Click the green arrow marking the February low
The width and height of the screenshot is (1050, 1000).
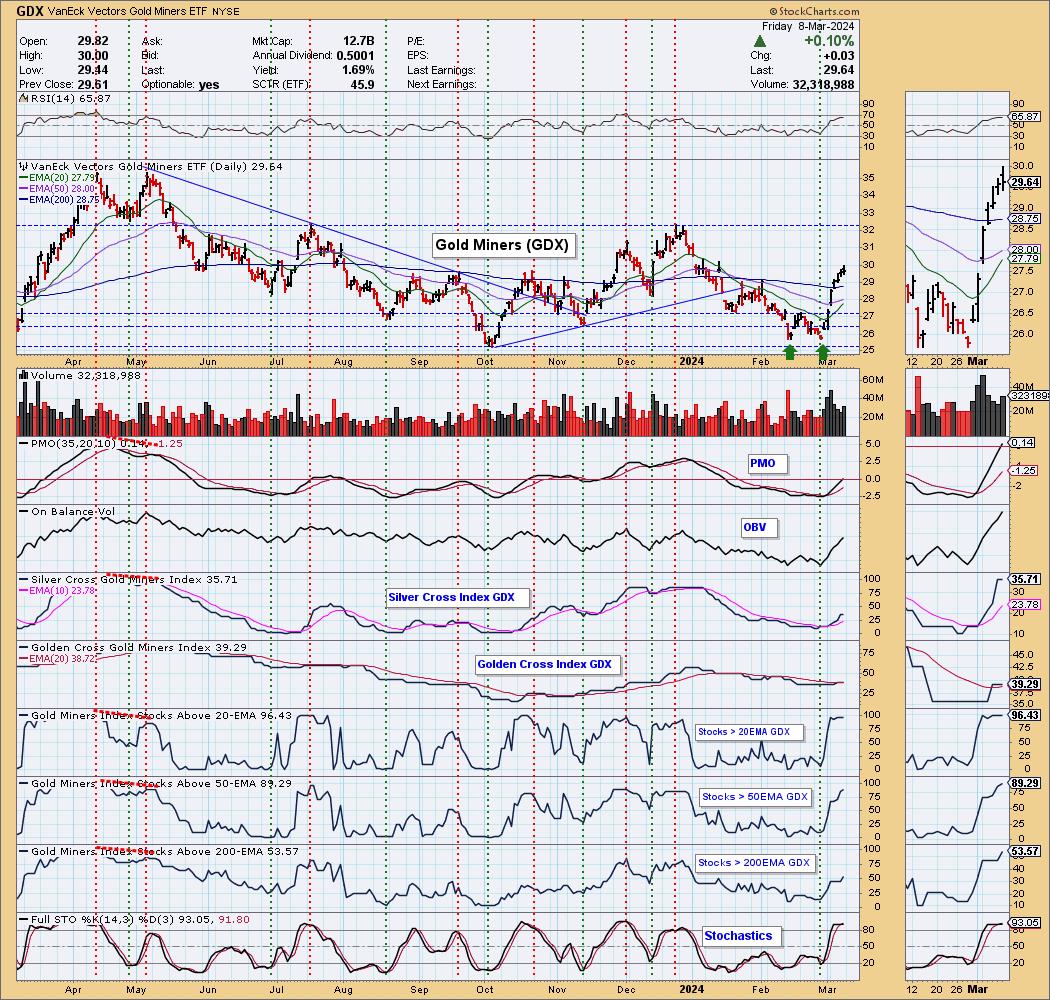(790, 352)
